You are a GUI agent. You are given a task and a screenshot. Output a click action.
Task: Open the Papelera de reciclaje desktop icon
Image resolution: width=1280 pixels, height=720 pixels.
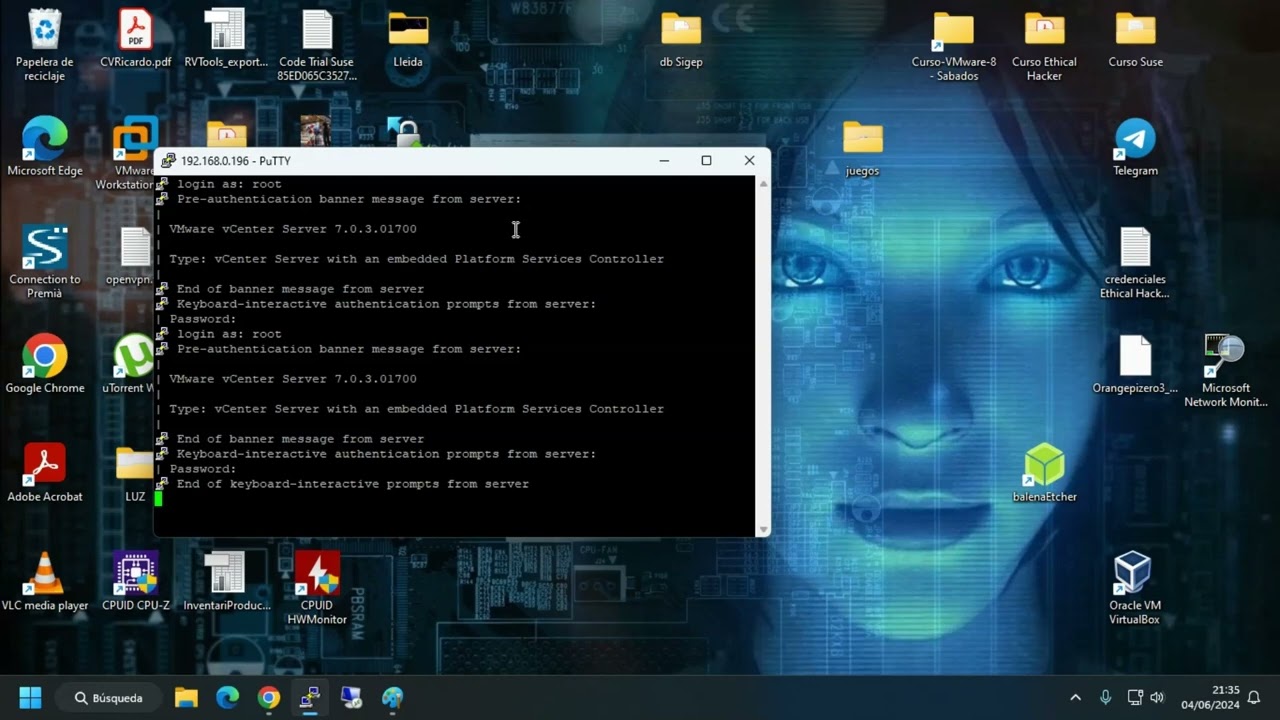point(45,45)
